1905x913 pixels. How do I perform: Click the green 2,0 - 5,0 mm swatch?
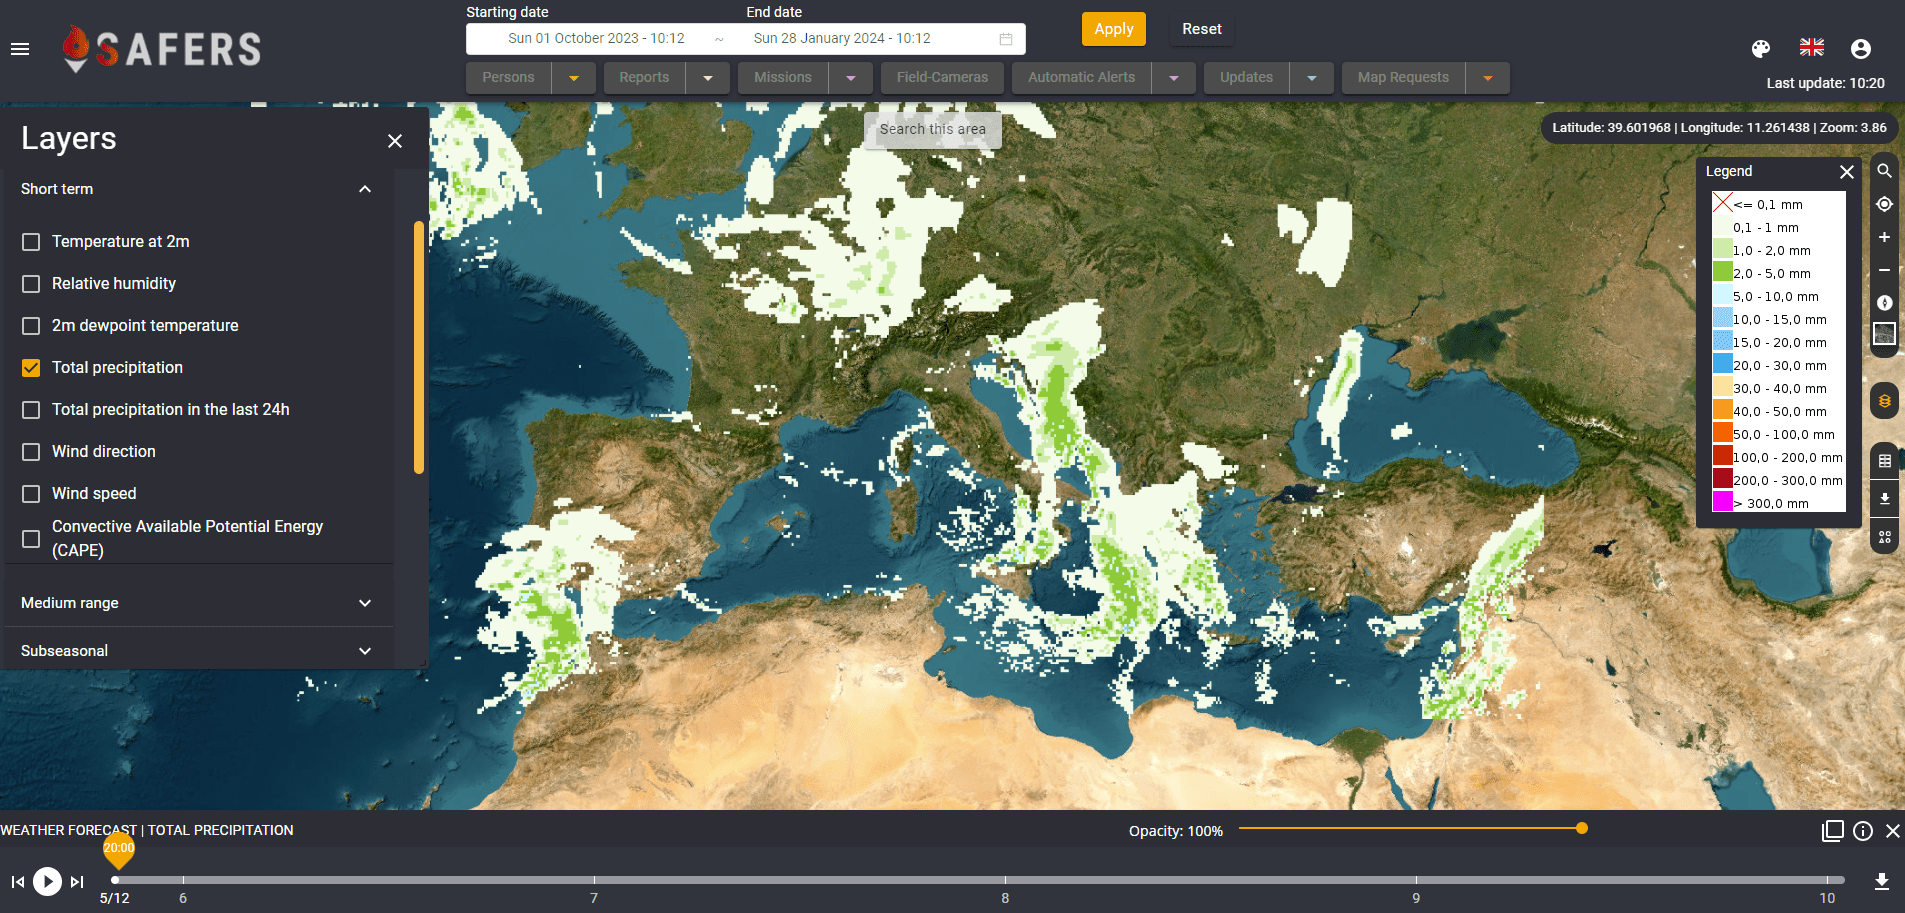pyautogui.click(x=1722, y=271)
